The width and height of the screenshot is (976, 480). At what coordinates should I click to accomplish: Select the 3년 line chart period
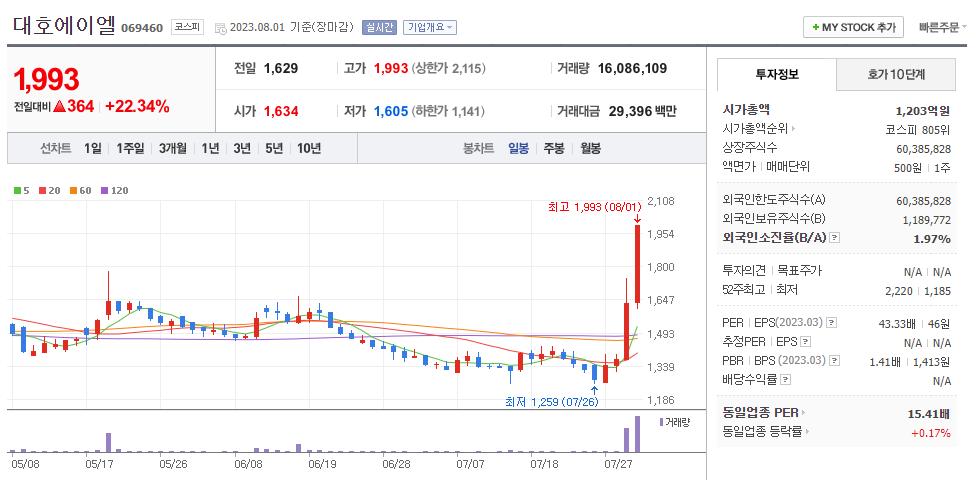pyautogui.click(x=242, y=148)
